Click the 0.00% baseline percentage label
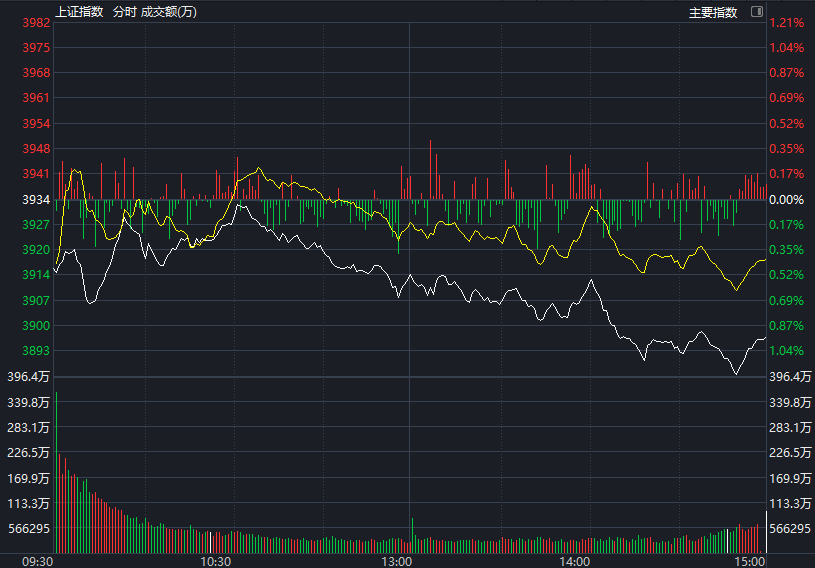Viewport: 815px width, 568px height. (786, 200)
